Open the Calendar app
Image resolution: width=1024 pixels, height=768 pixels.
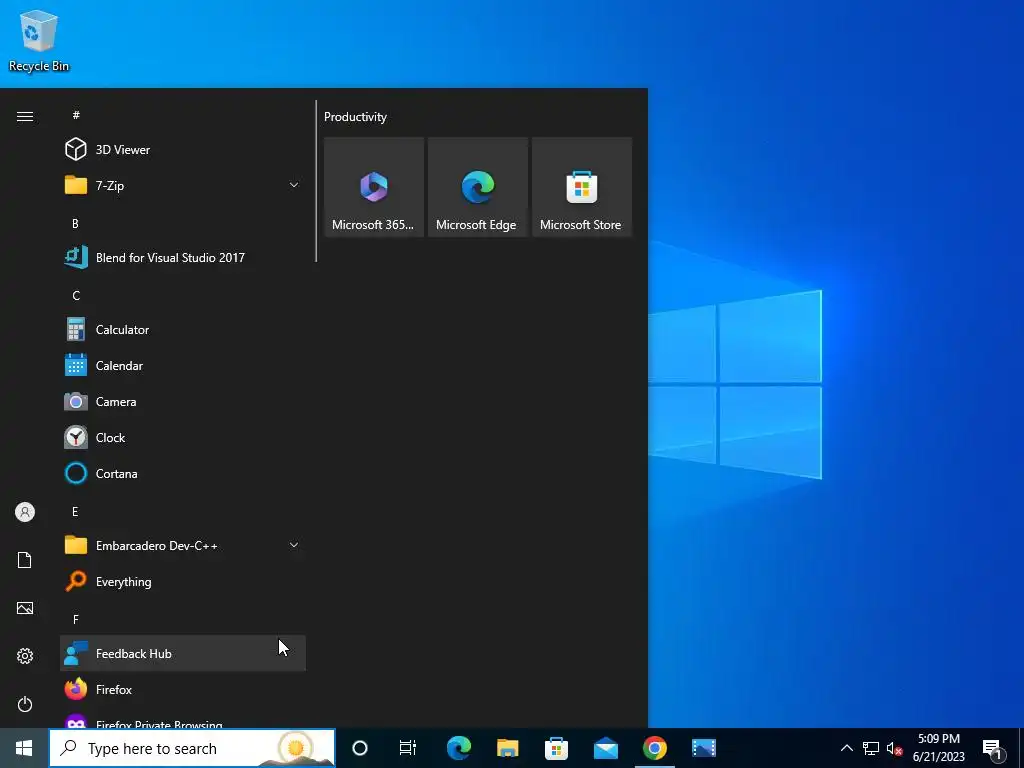[x=183, y=366]
